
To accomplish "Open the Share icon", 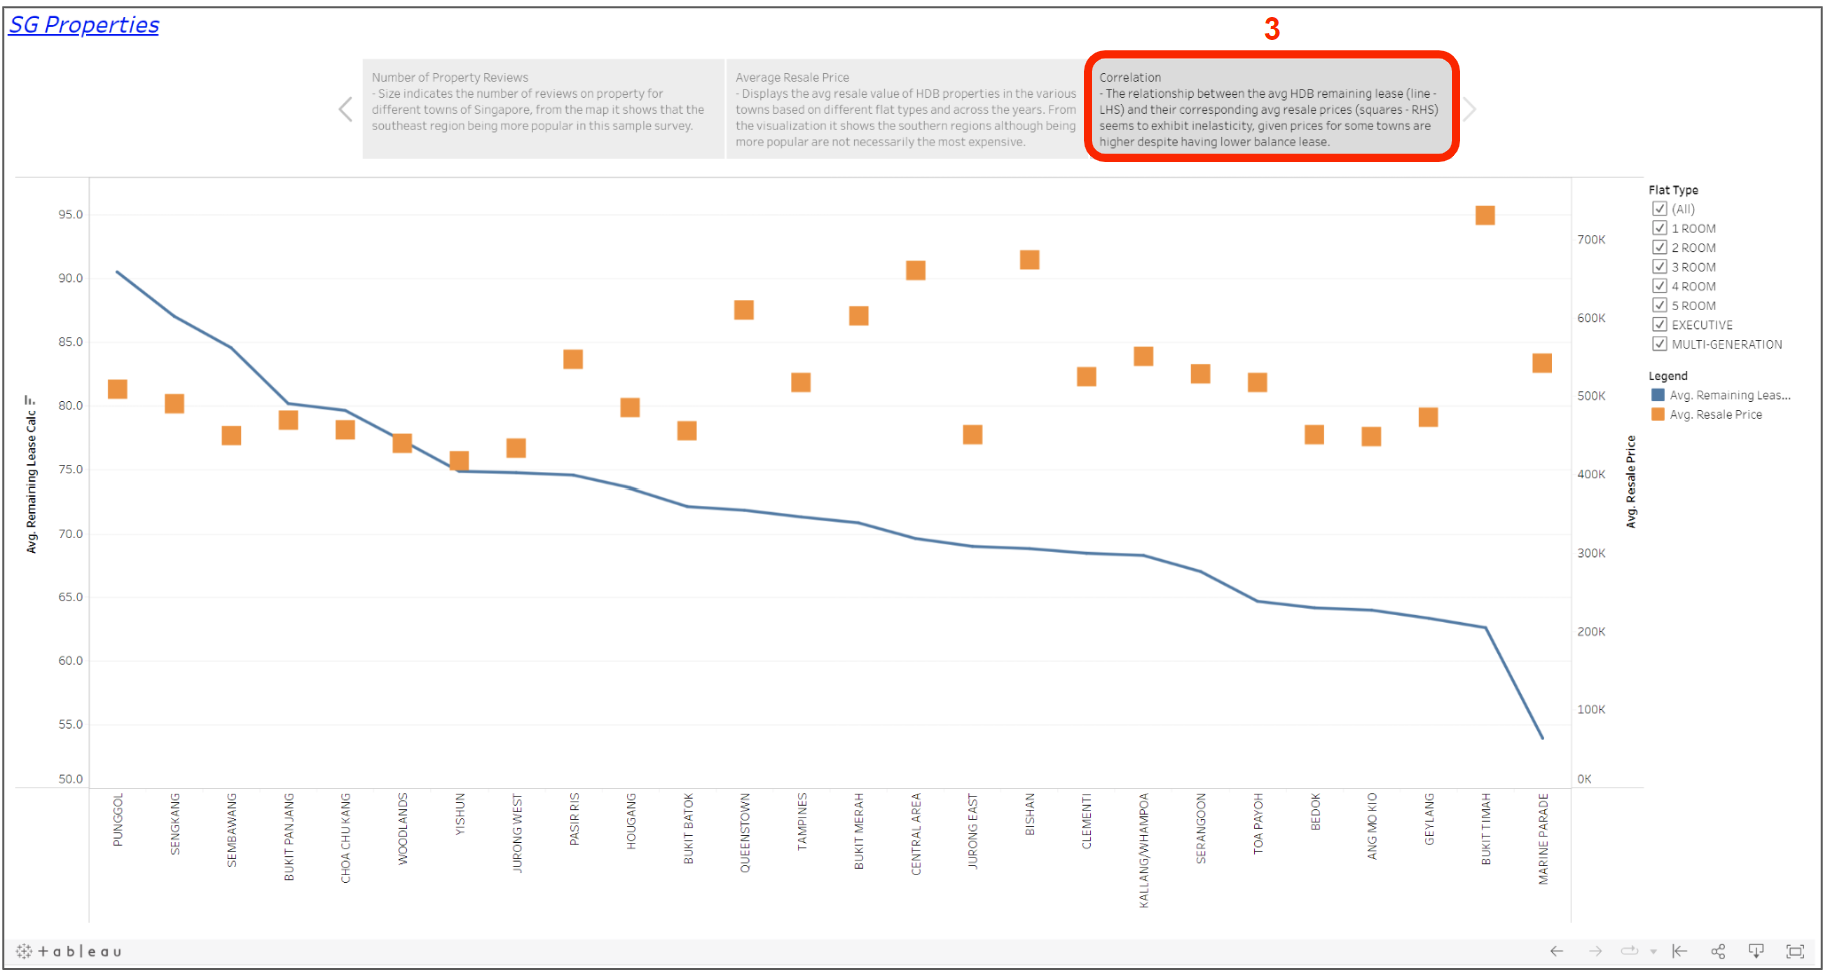I will tap(1718, 951).
